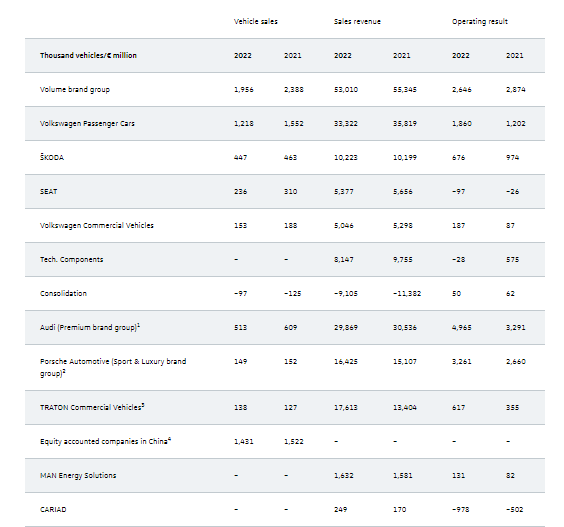Click the MAN Energy Solutions row label
This screenshot has height=527, width=564.
(78, 476)
